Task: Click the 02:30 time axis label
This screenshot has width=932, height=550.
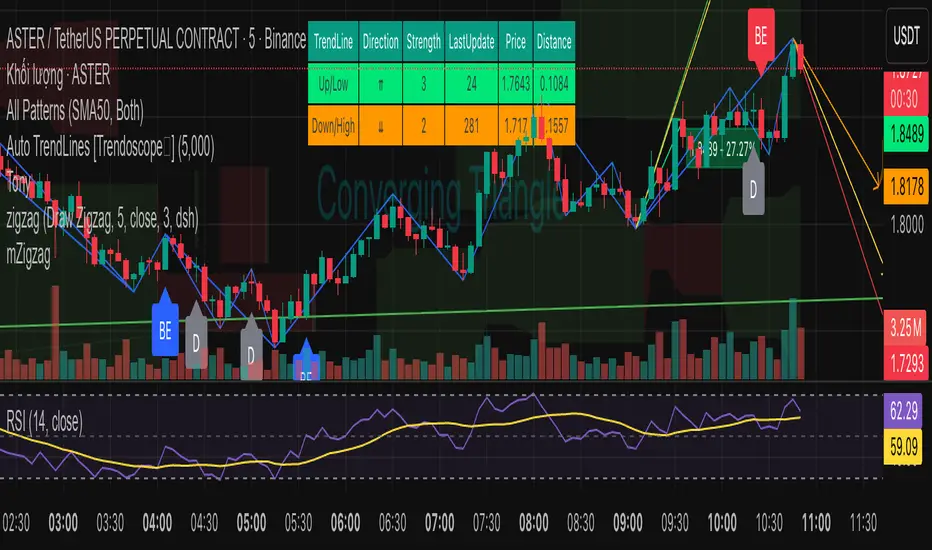Action: pyautogui.click(x=16, y=523)
